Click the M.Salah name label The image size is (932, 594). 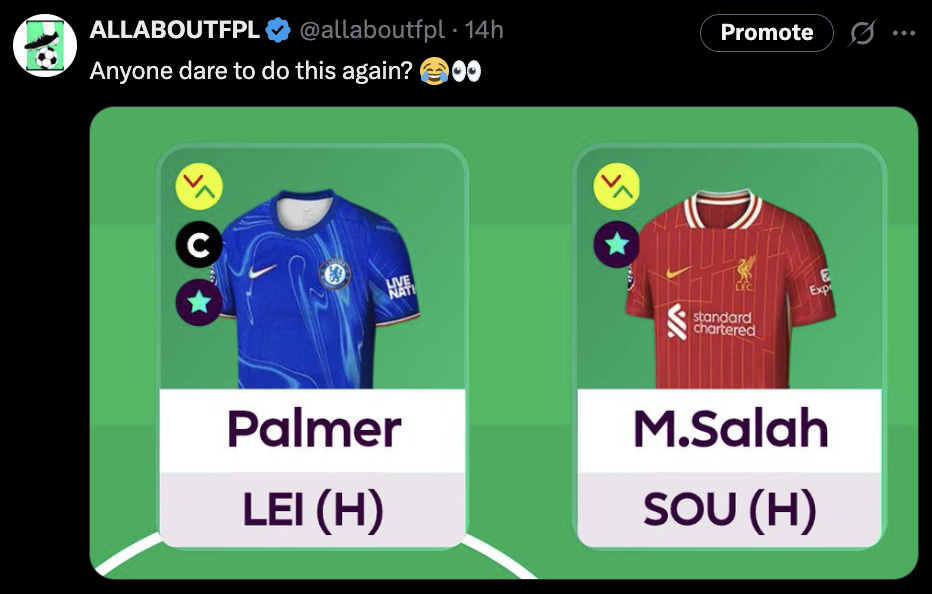(730, 429)
